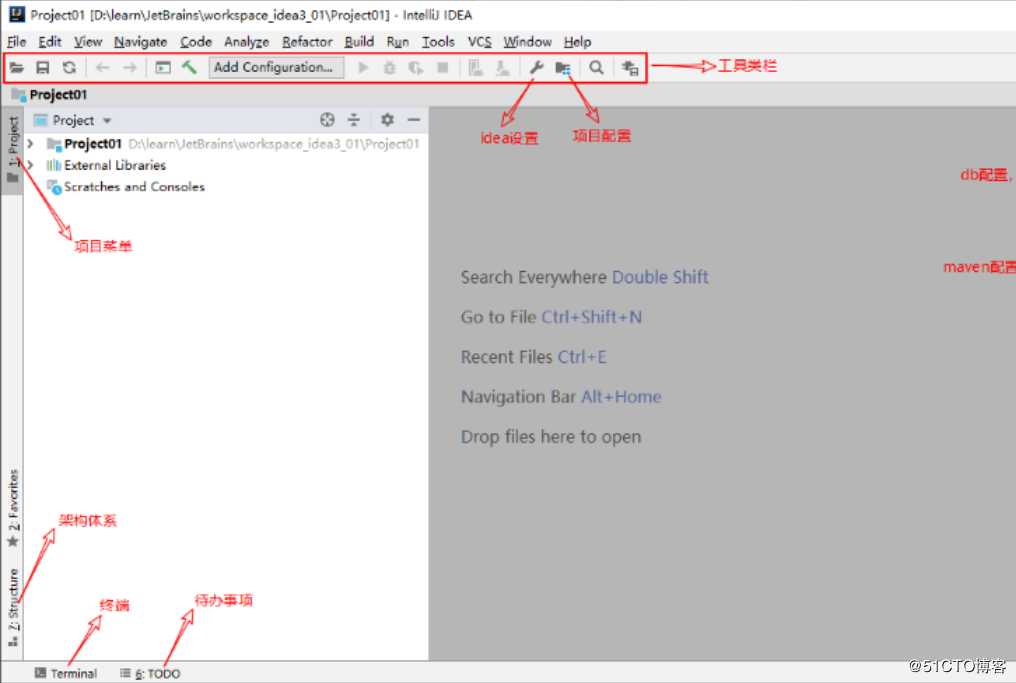Click the Collapse All icon in Project panel
The width and height of the screenshot is (1016, 683).
coord(354,120)
